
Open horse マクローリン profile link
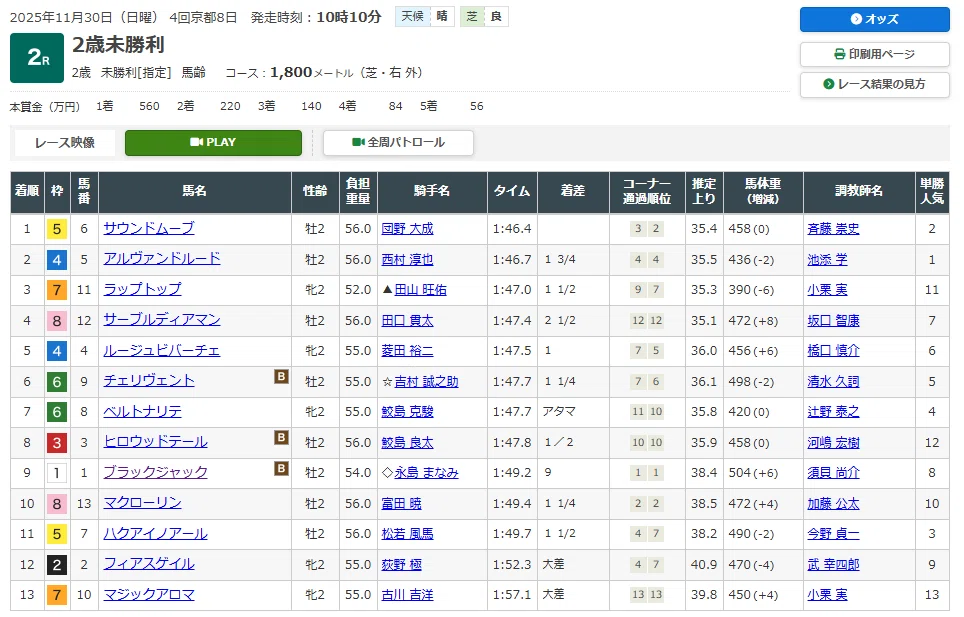(x=143, y=503)
